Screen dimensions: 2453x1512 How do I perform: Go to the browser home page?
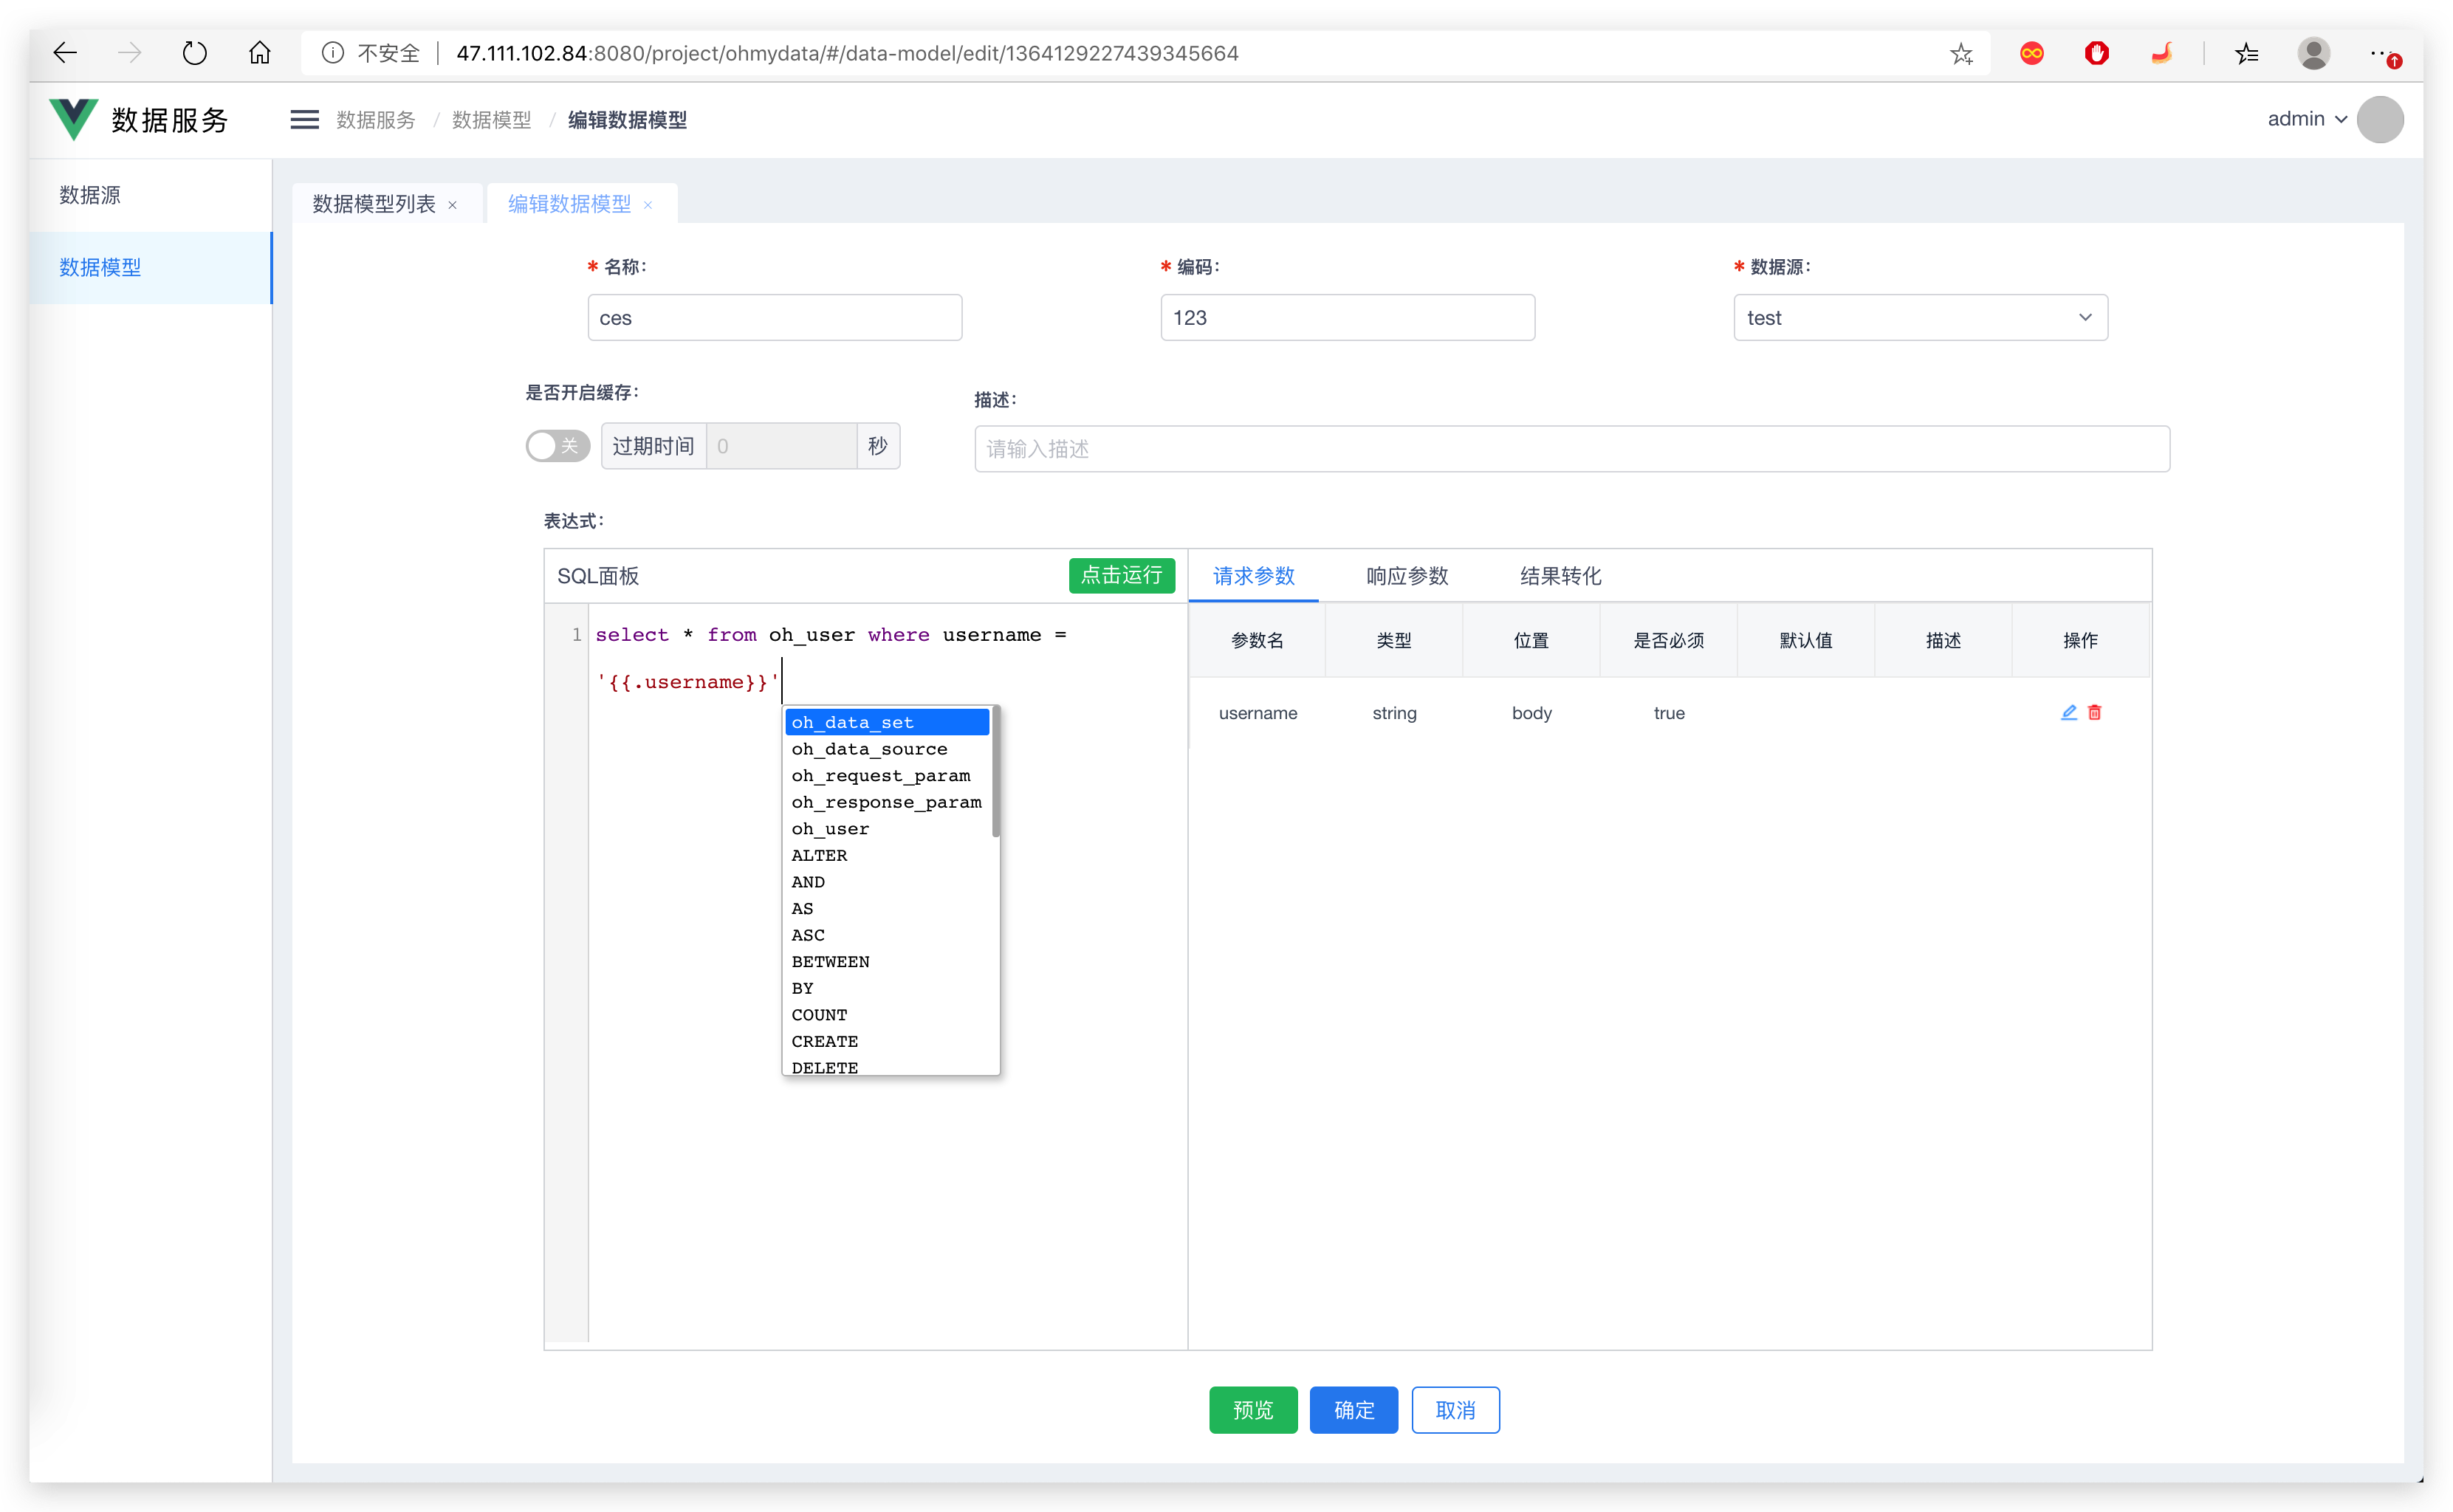tap(260, 53)
